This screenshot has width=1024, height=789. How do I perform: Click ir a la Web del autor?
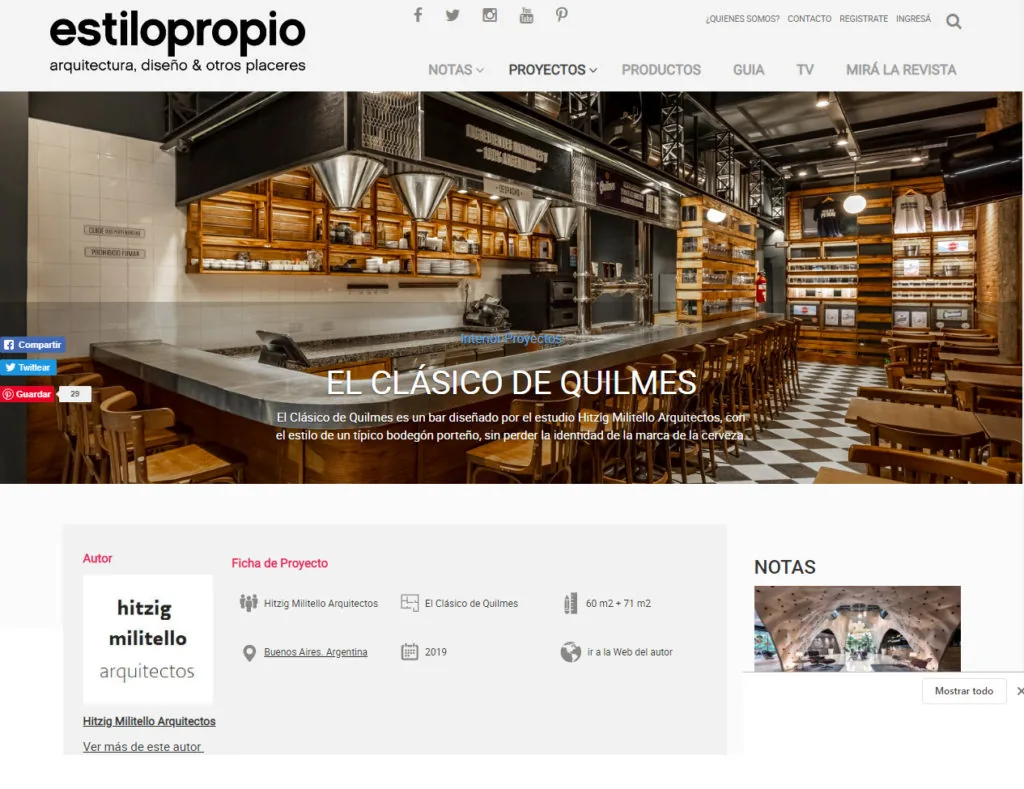click(x=630, y=652)
